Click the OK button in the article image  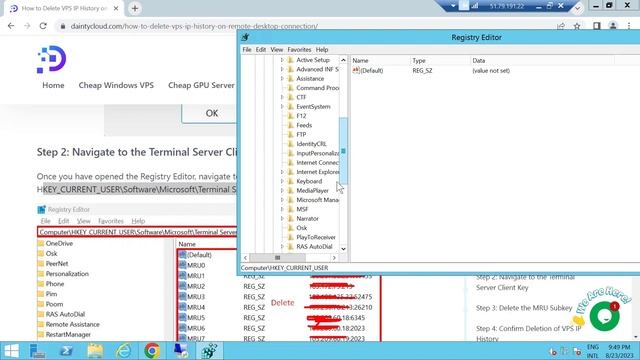click(209, 113)
